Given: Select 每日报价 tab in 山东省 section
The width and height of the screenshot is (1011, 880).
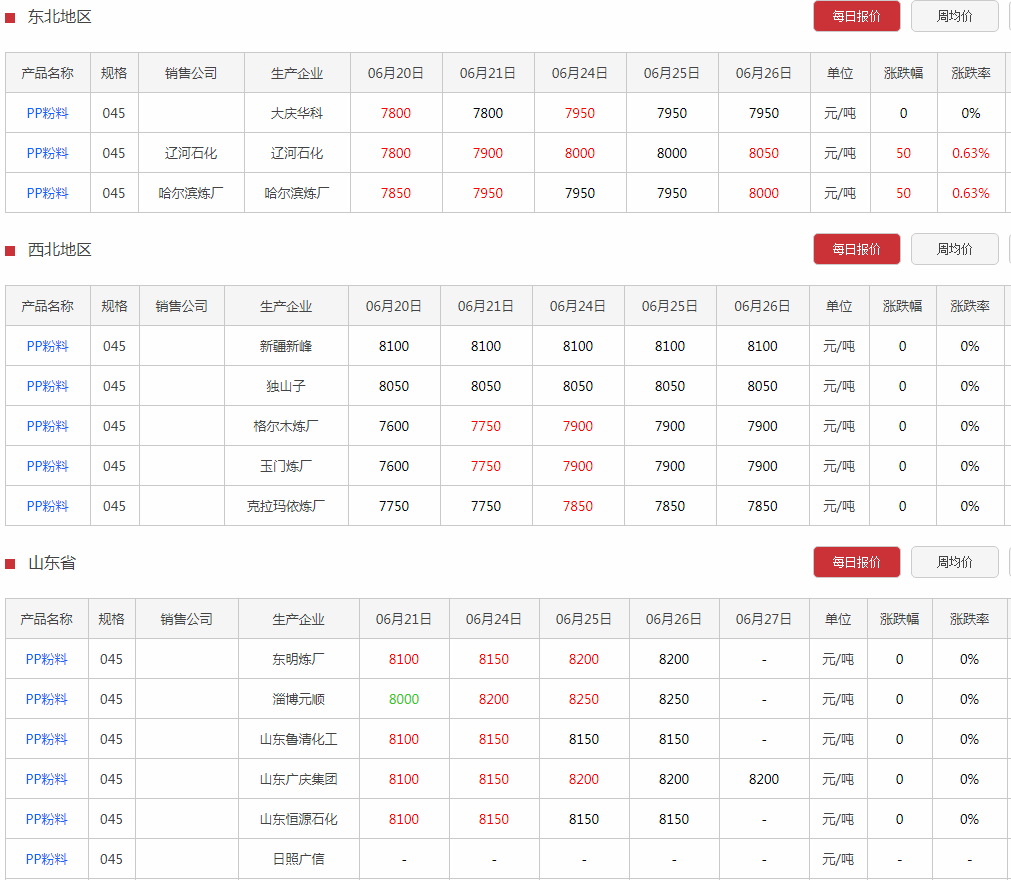Looking at the screenshot, I should click(x=856, y=562).
